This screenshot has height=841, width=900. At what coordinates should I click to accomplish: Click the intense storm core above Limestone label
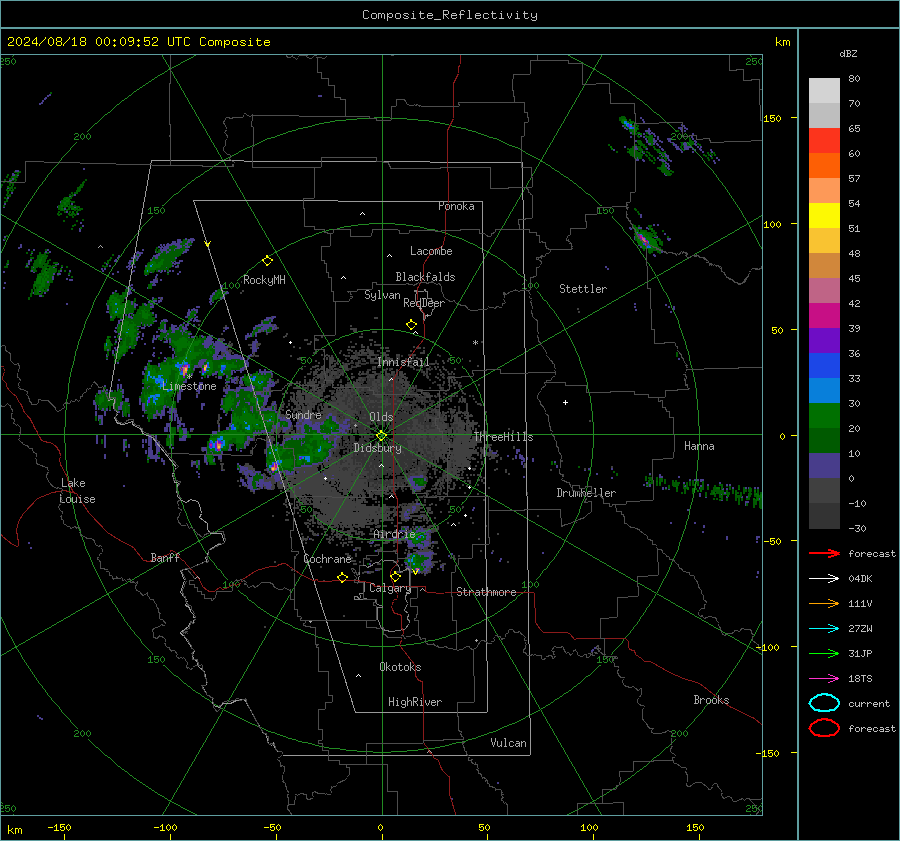184,369
